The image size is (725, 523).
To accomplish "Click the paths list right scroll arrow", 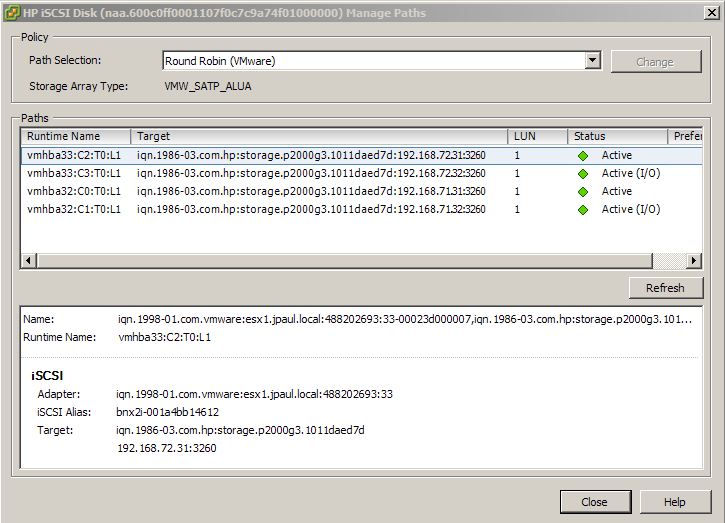I will pyautogui.click(x=694, y=260).
